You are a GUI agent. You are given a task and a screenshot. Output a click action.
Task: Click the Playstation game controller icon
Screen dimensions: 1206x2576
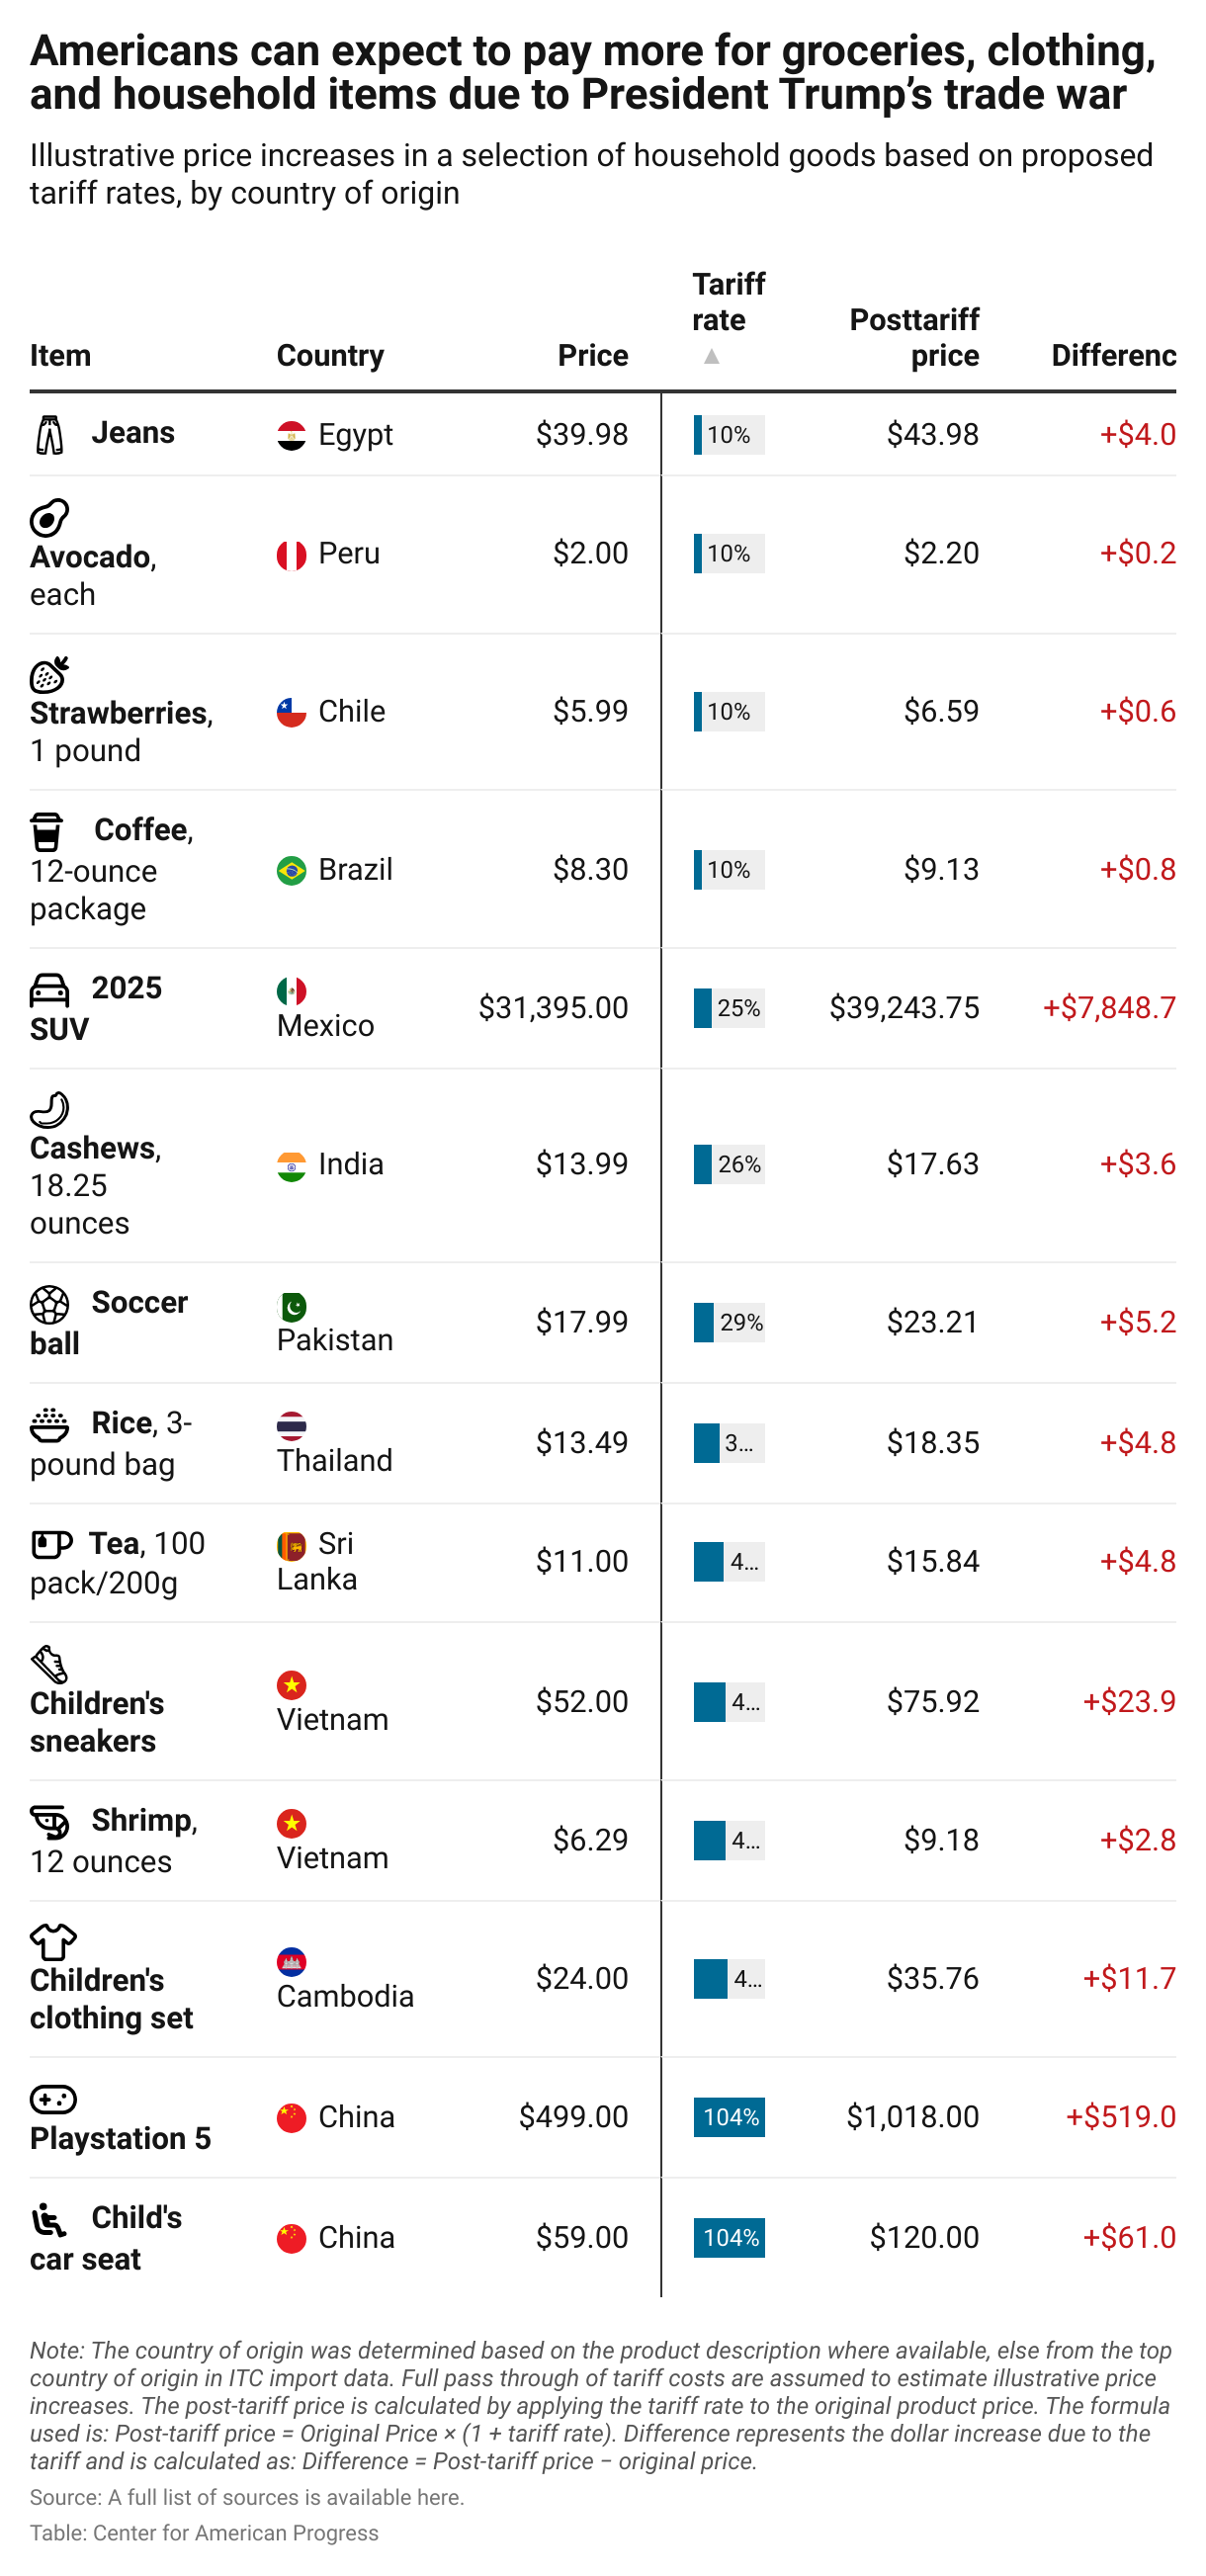(53, 2099)
